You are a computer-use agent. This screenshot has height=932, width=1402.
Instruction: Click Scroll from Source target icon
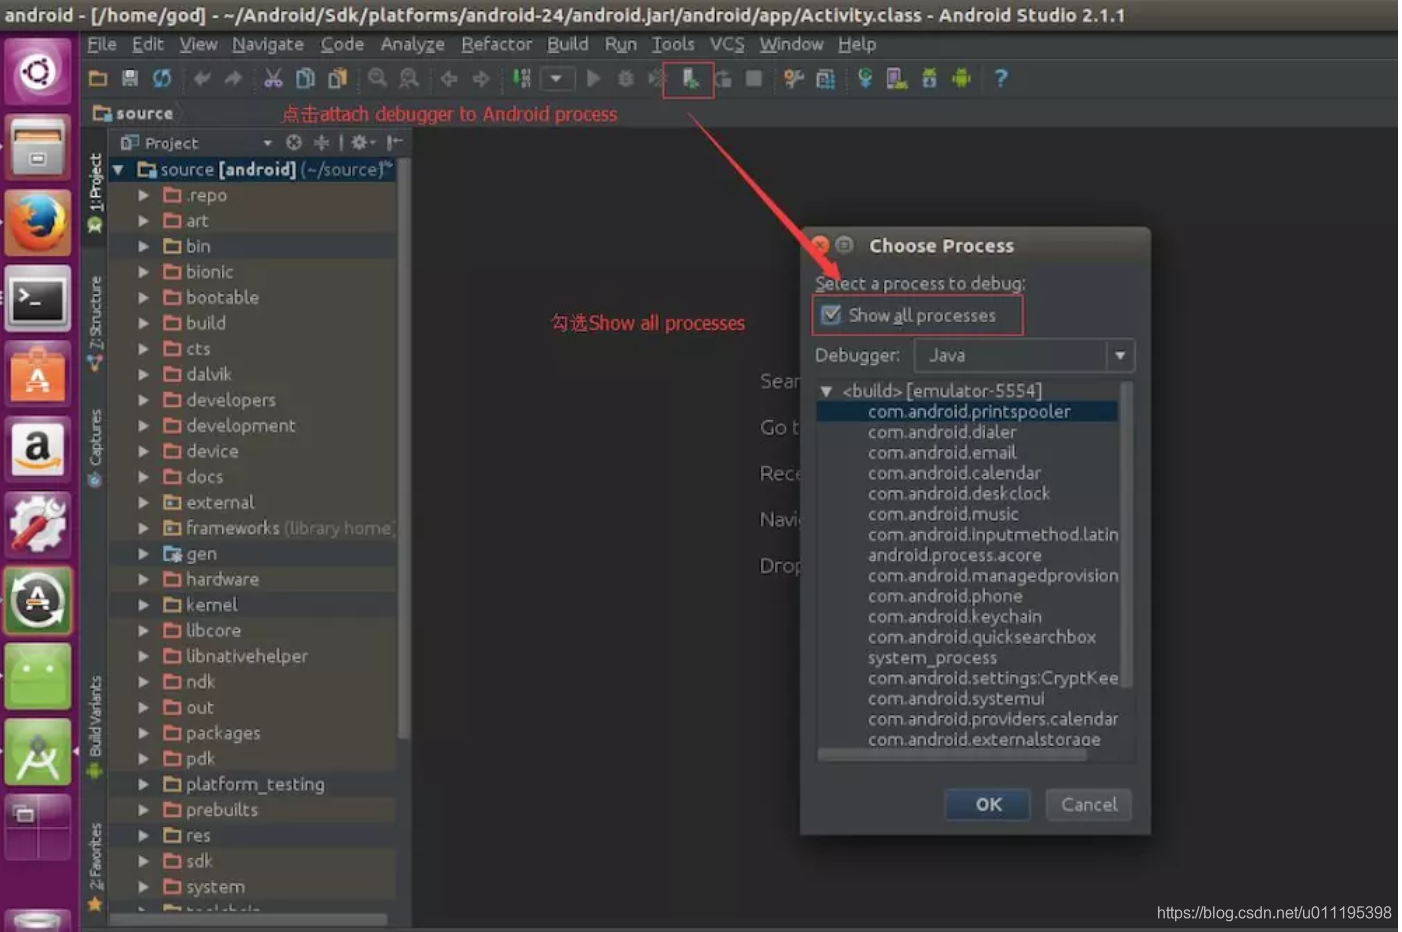tap(294, 142)
